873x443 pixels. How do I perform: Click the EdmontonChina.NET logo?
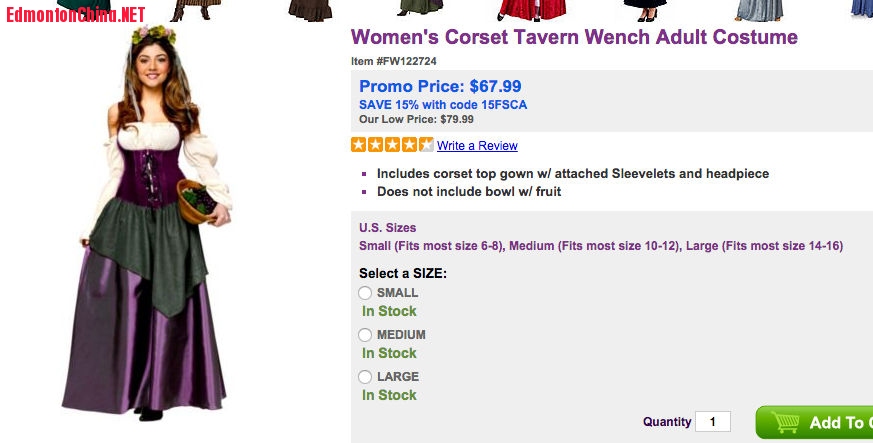(76, 14)
